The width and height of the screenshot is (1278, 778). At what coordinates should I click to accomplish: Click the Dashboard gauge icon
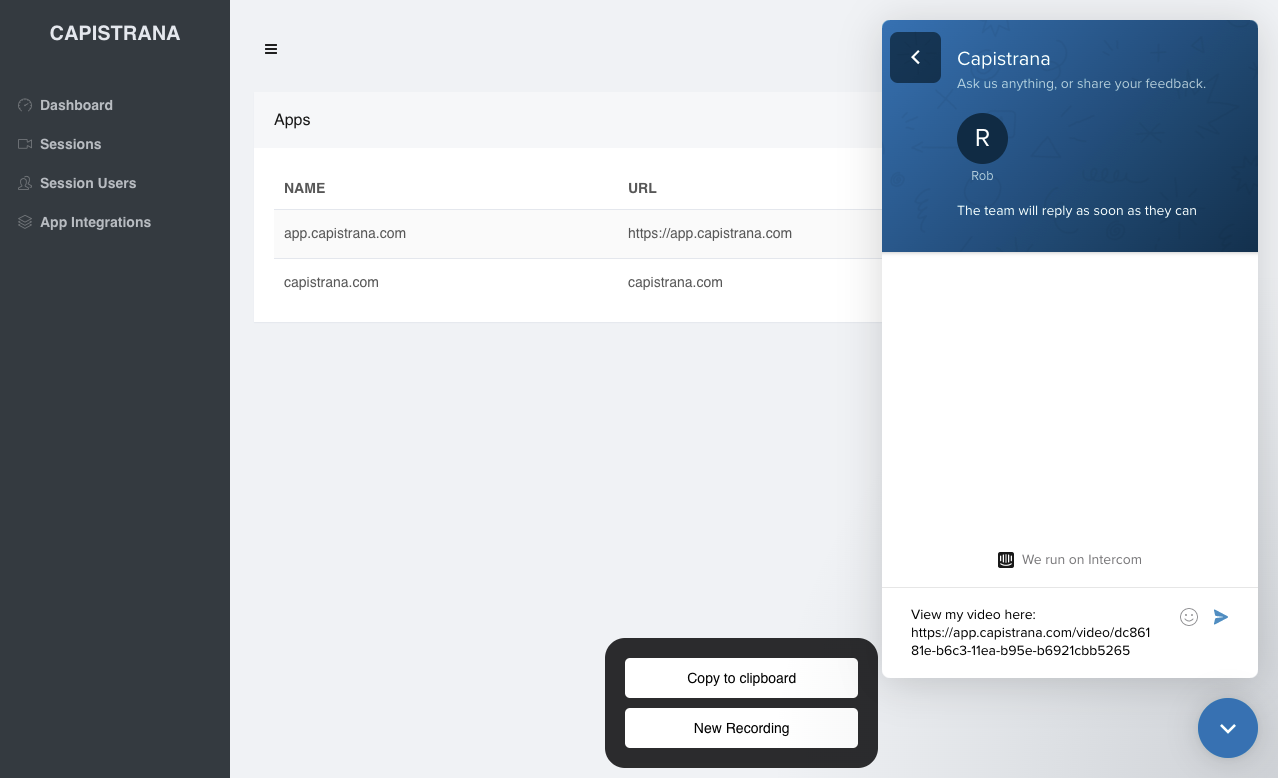click(25, 105)
